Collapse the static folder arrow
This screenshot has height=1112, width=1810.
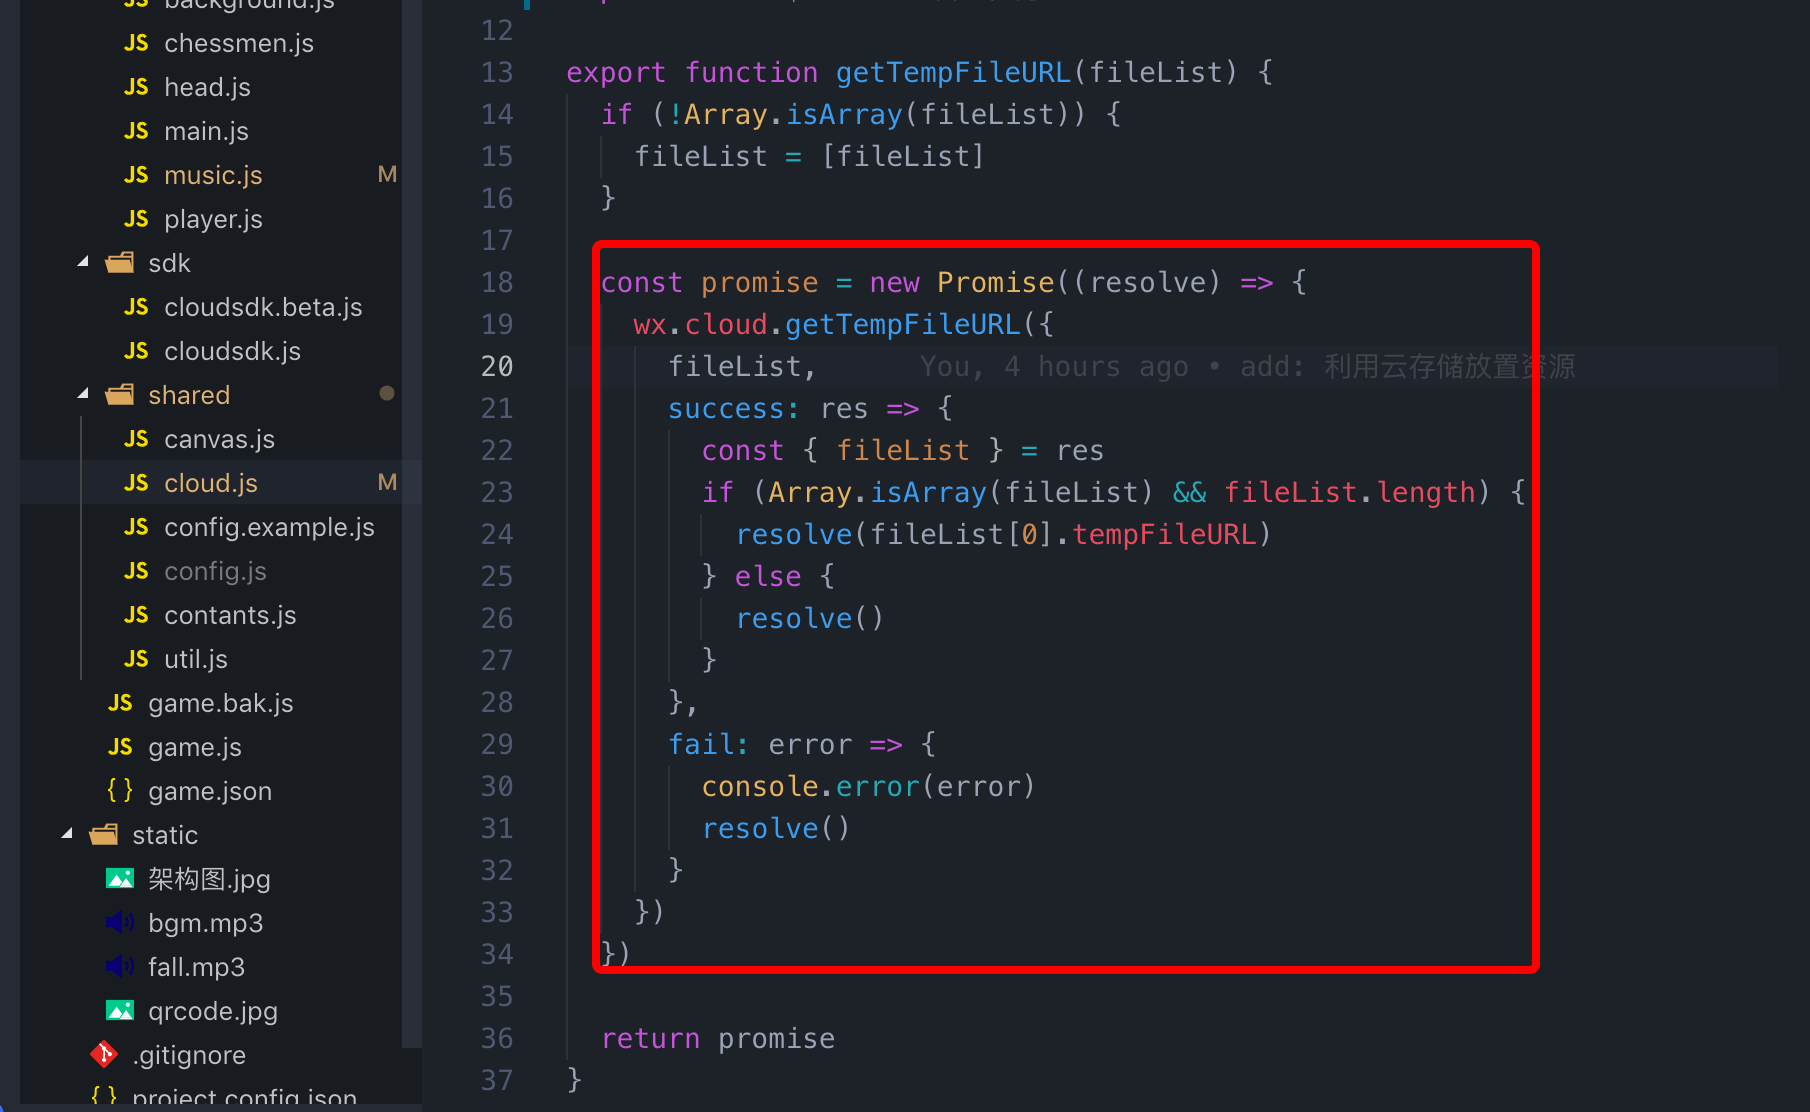pos(67,835)
